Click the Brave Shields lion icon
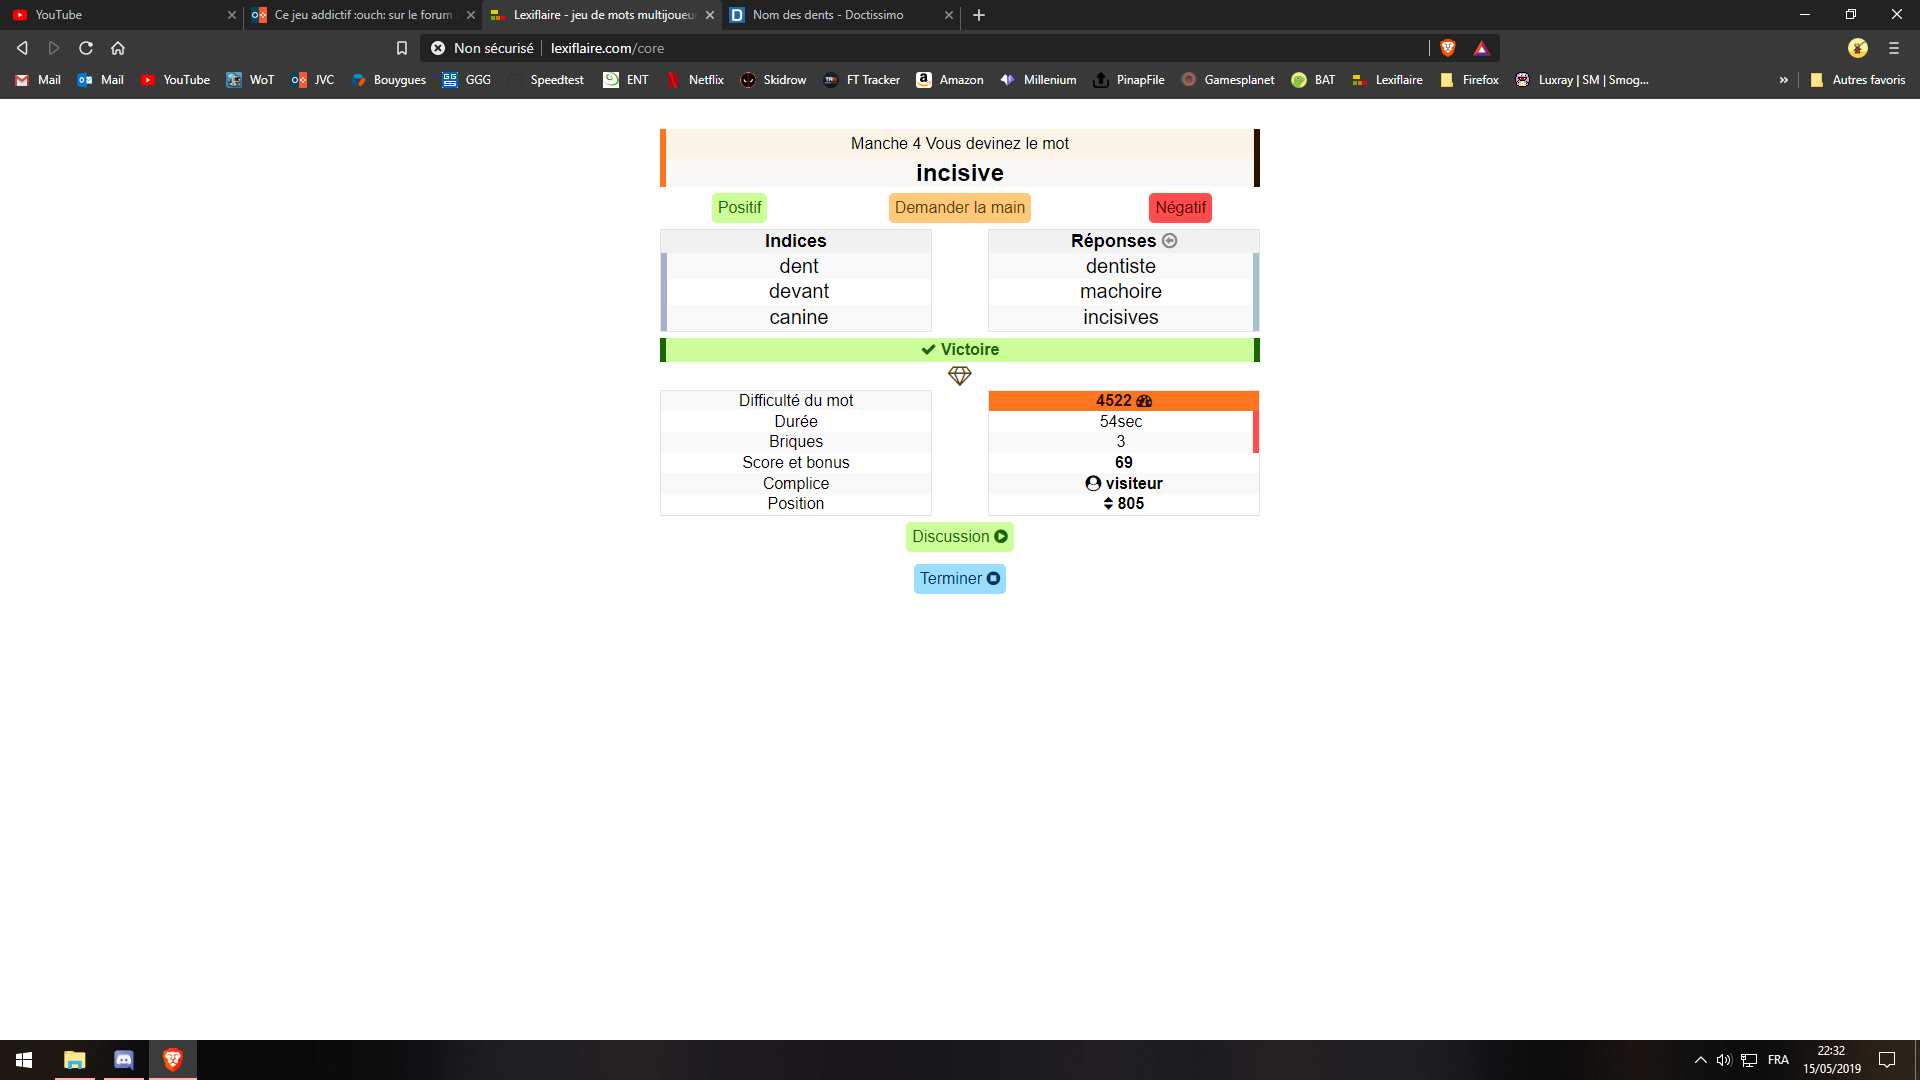 click(x=1447, y=48)
